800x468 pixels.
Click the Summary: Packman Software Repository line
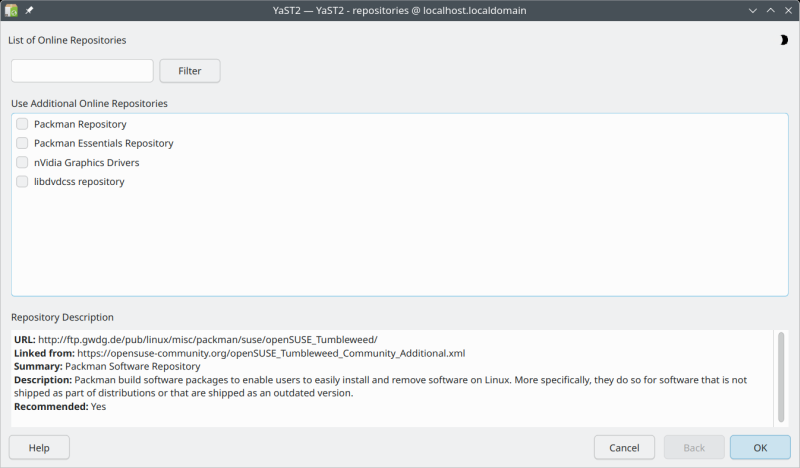click(107, 366)
